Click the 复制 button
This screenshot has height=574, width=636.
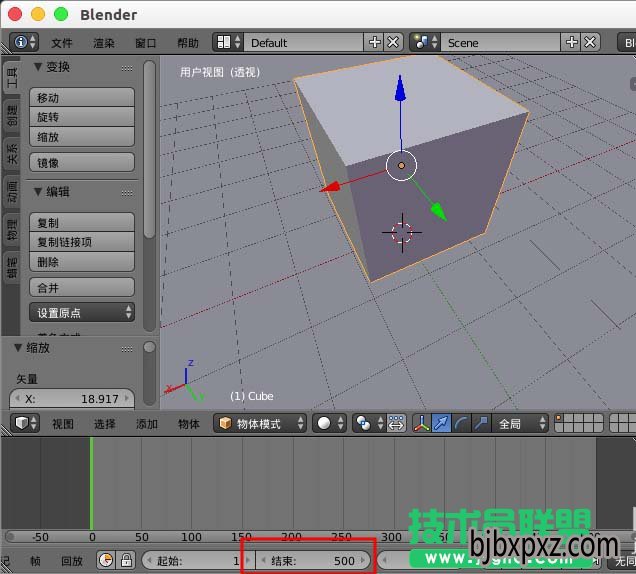[x=82, y=223]
